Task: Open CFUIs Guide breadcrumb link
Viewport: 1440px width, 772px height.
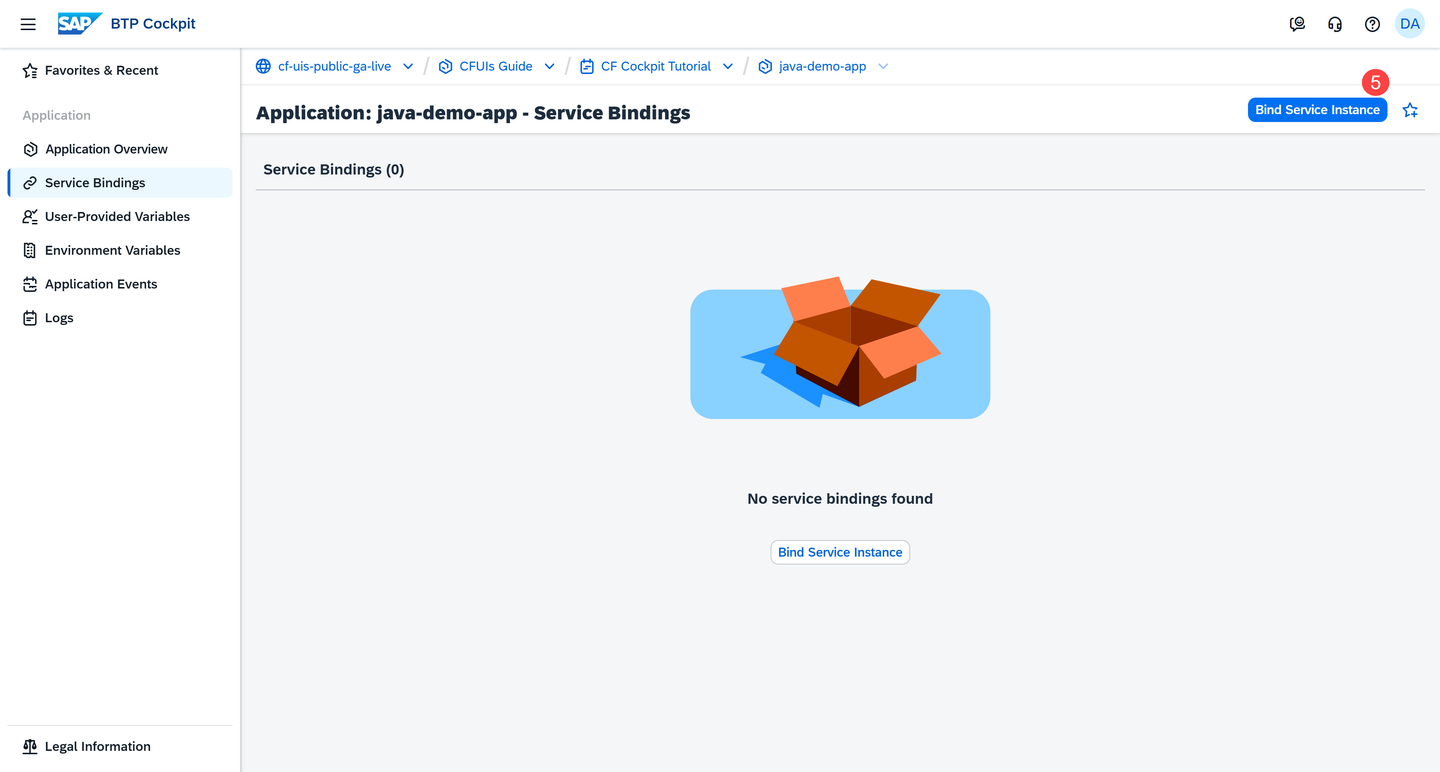Action: click(496, 66)
